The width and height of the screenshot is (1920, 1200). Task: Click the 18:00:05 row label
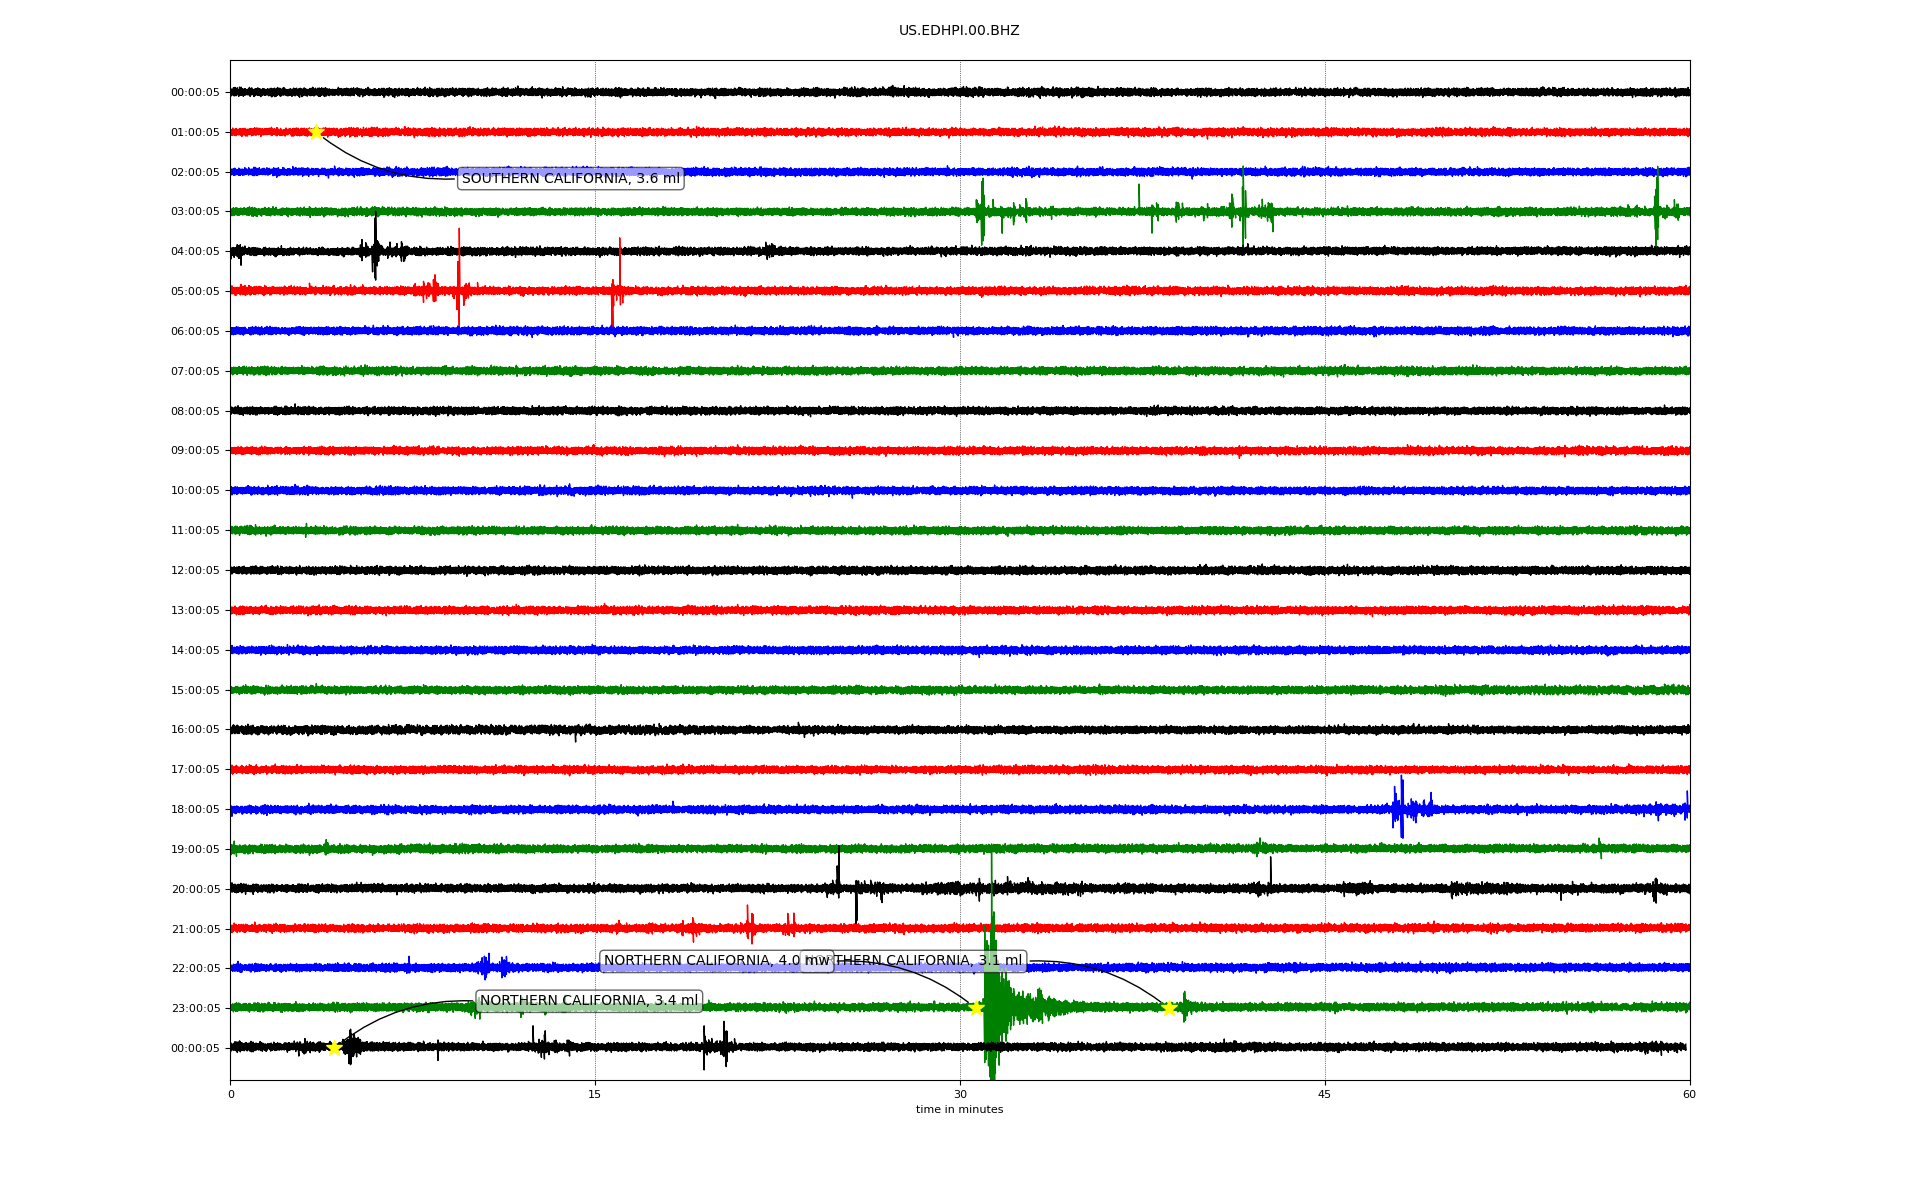pos(195,810)
